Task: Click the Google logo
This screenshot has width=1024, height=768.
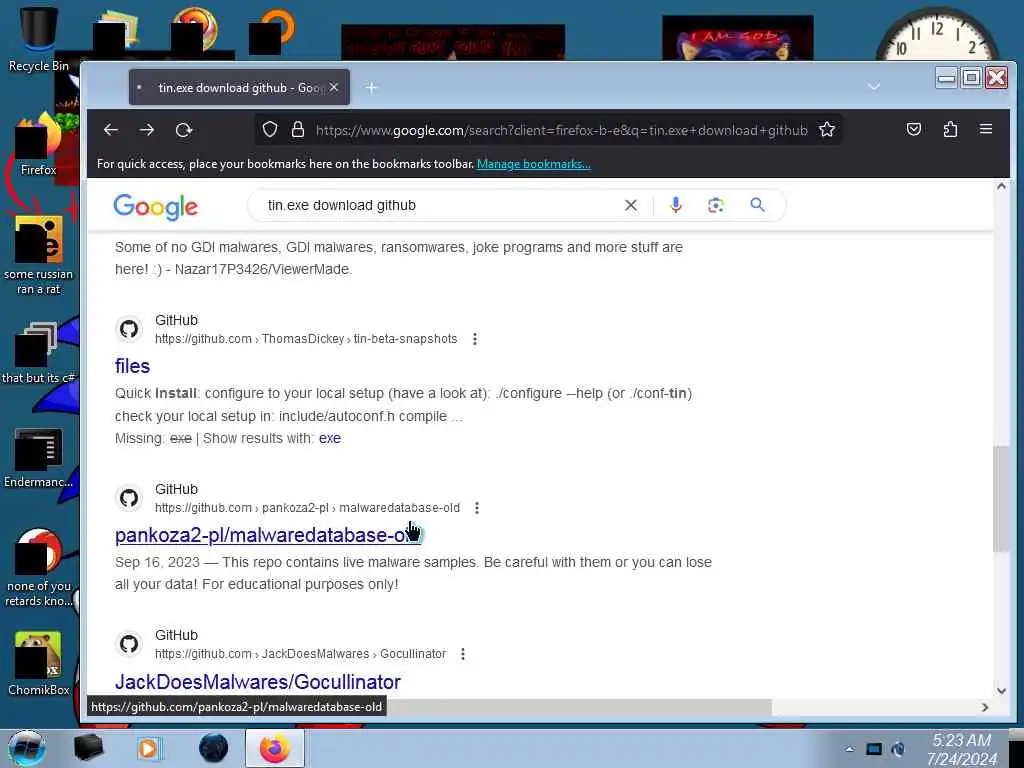Action: [x=155, y=207]
